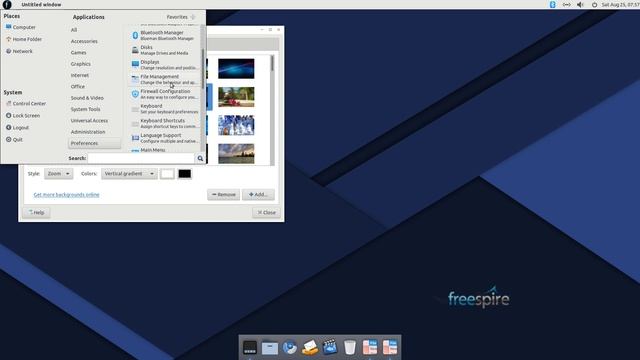
Task: Open the Style dropdown set to Zoom
Action: 58,173
